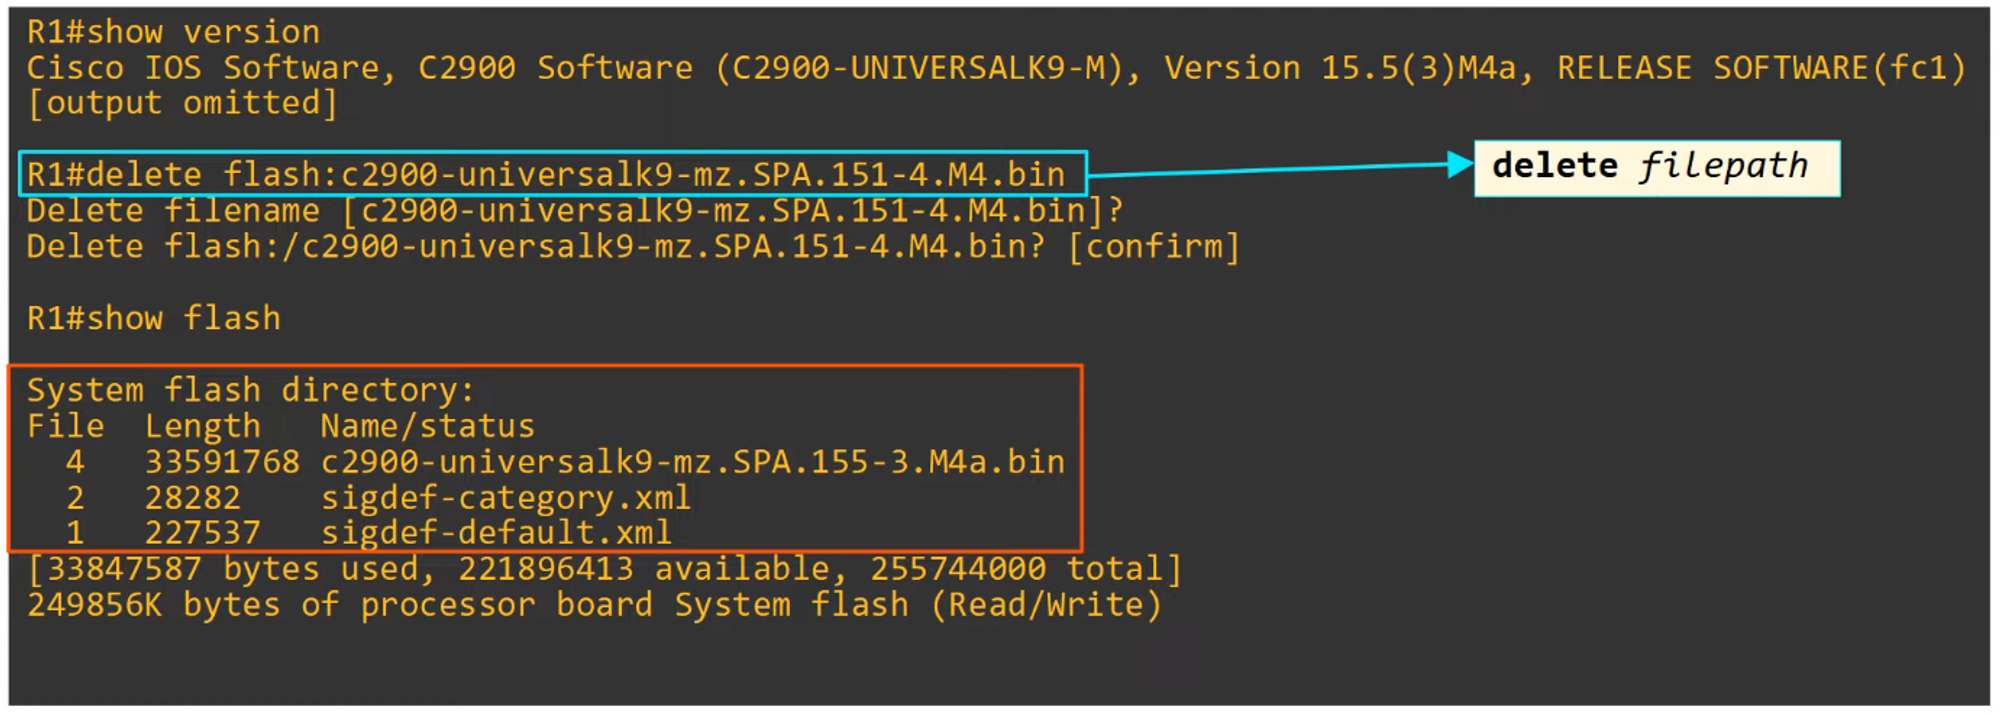Select the sigdef-default.xml file entry
Viewport: 2000px width, 714px height.
tap(496, 533)
